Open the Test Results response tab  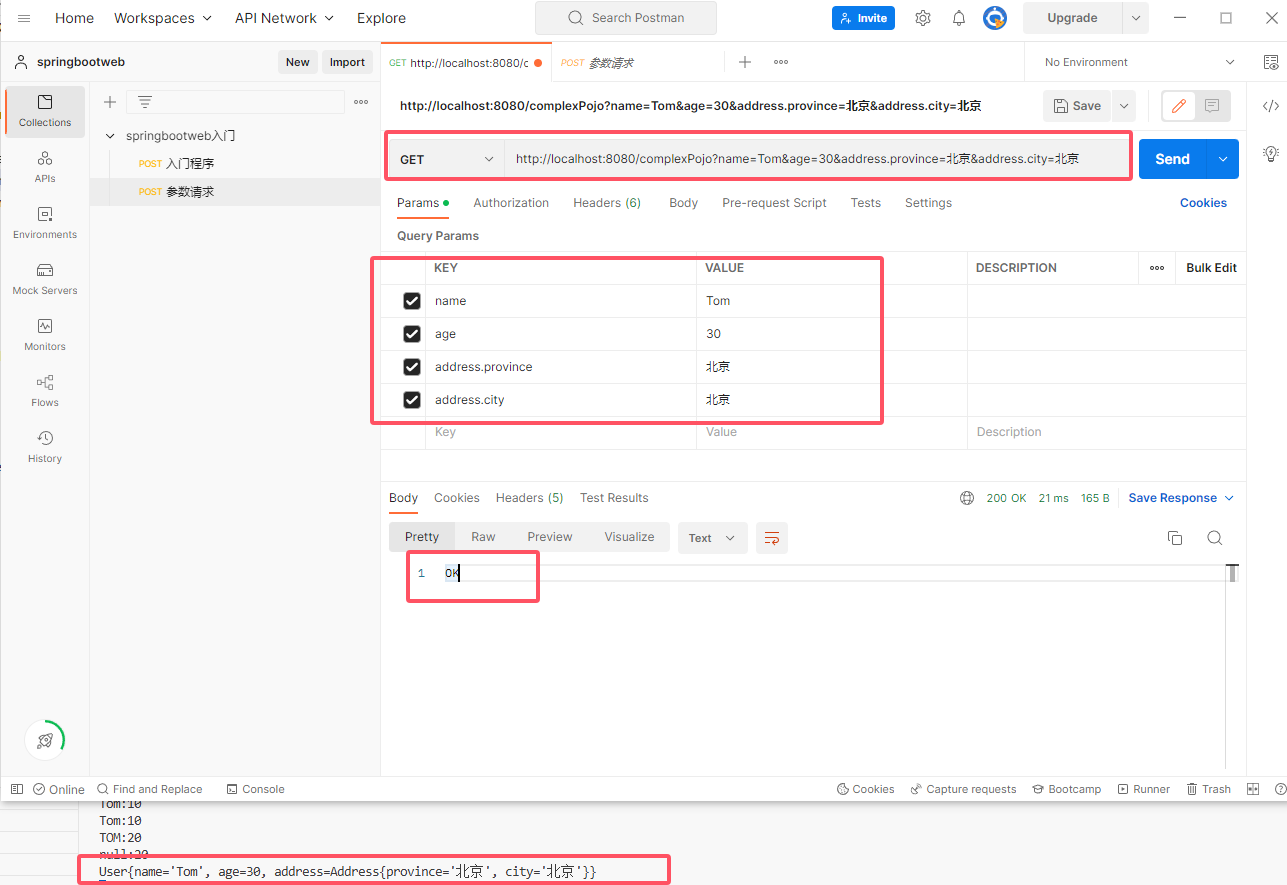point(614,498)
